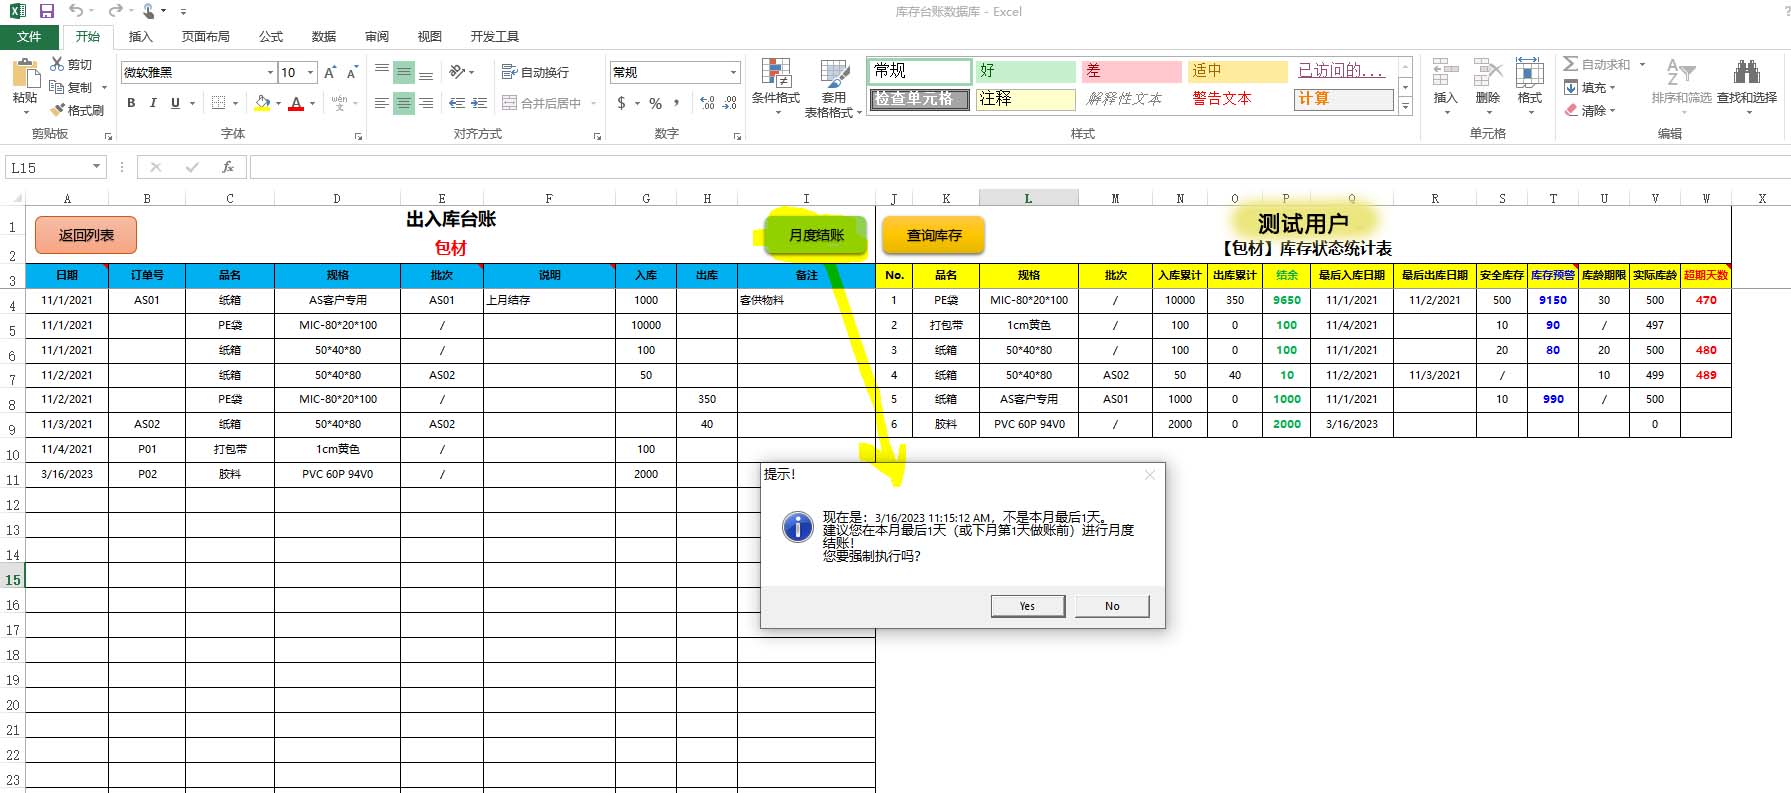Click the Insert Function fx icon
This screenshot has height=793, width=1791.
228,167
